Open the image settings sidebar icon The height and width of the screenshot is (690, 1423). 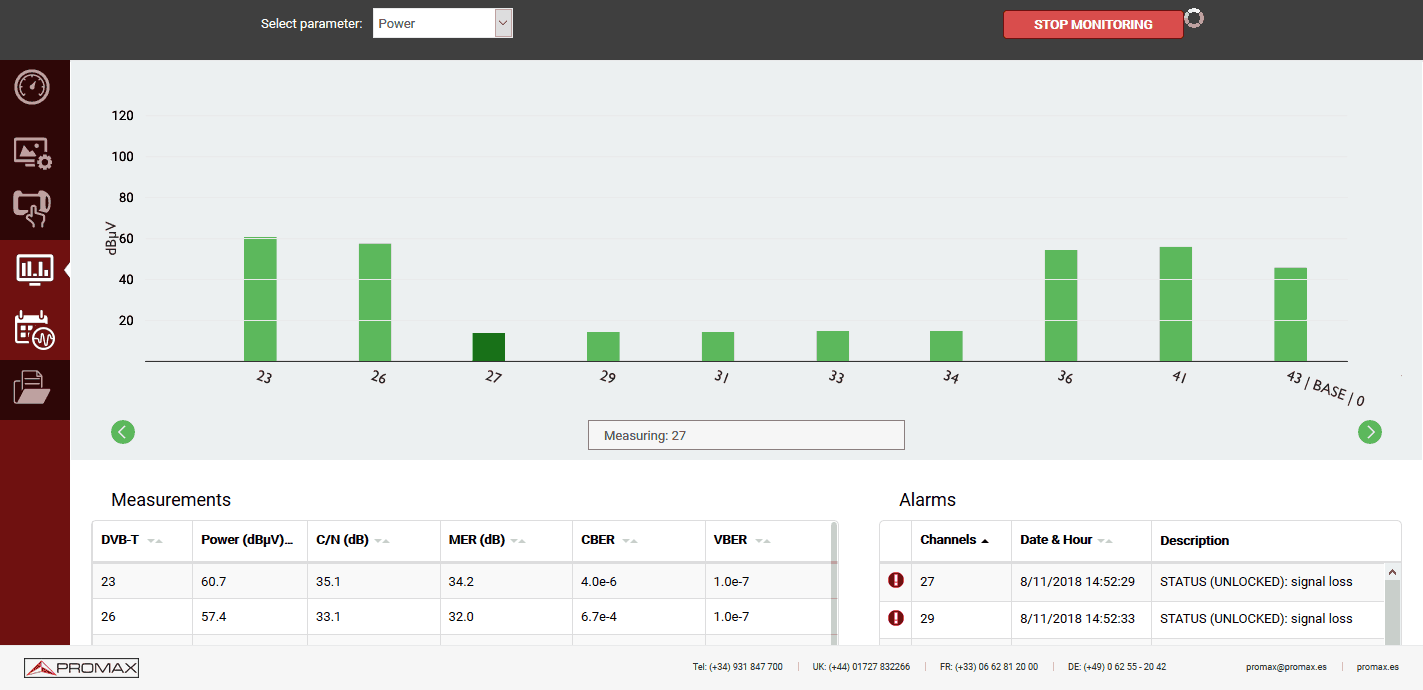point(33,153)
